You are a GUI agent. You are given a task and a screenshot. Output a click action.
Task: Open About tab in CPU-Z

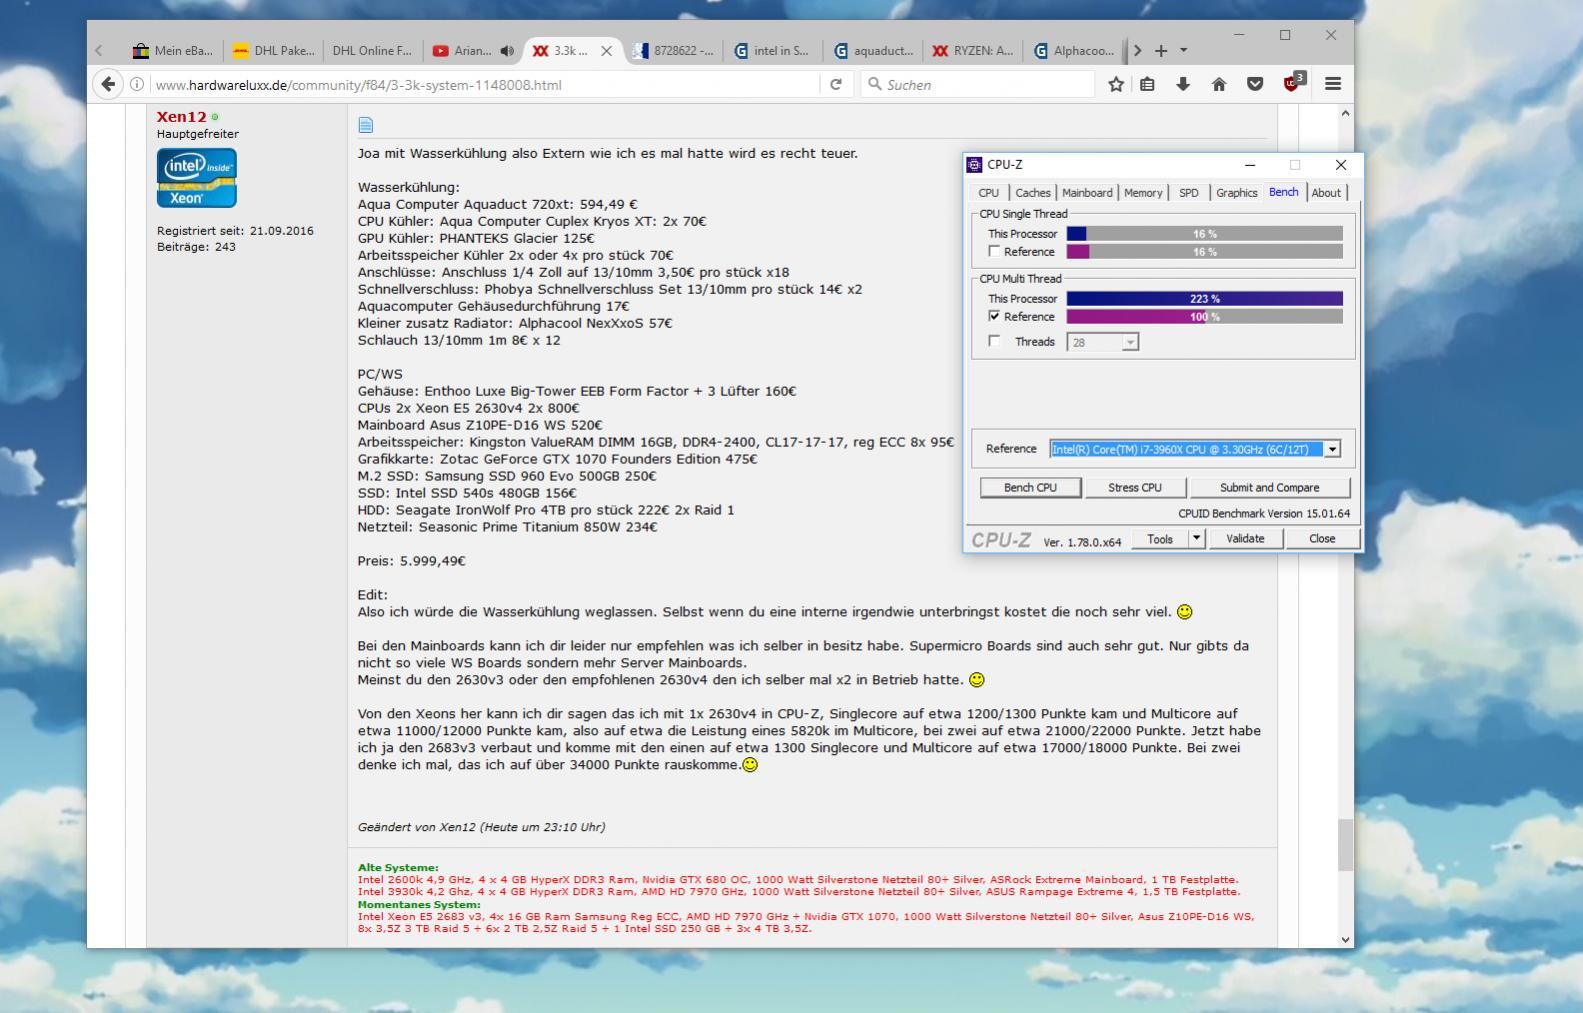pyautogui.click(x=1326, y=193)
